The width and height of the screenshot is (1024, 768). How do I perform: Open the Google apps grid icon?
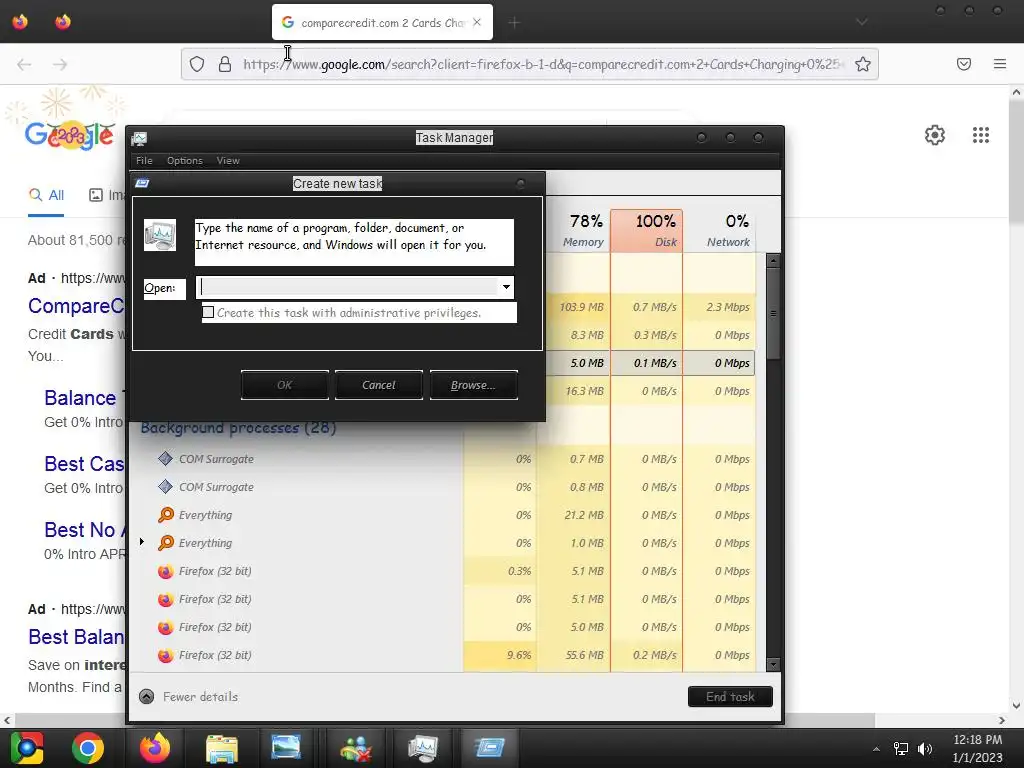coord(980,135)
